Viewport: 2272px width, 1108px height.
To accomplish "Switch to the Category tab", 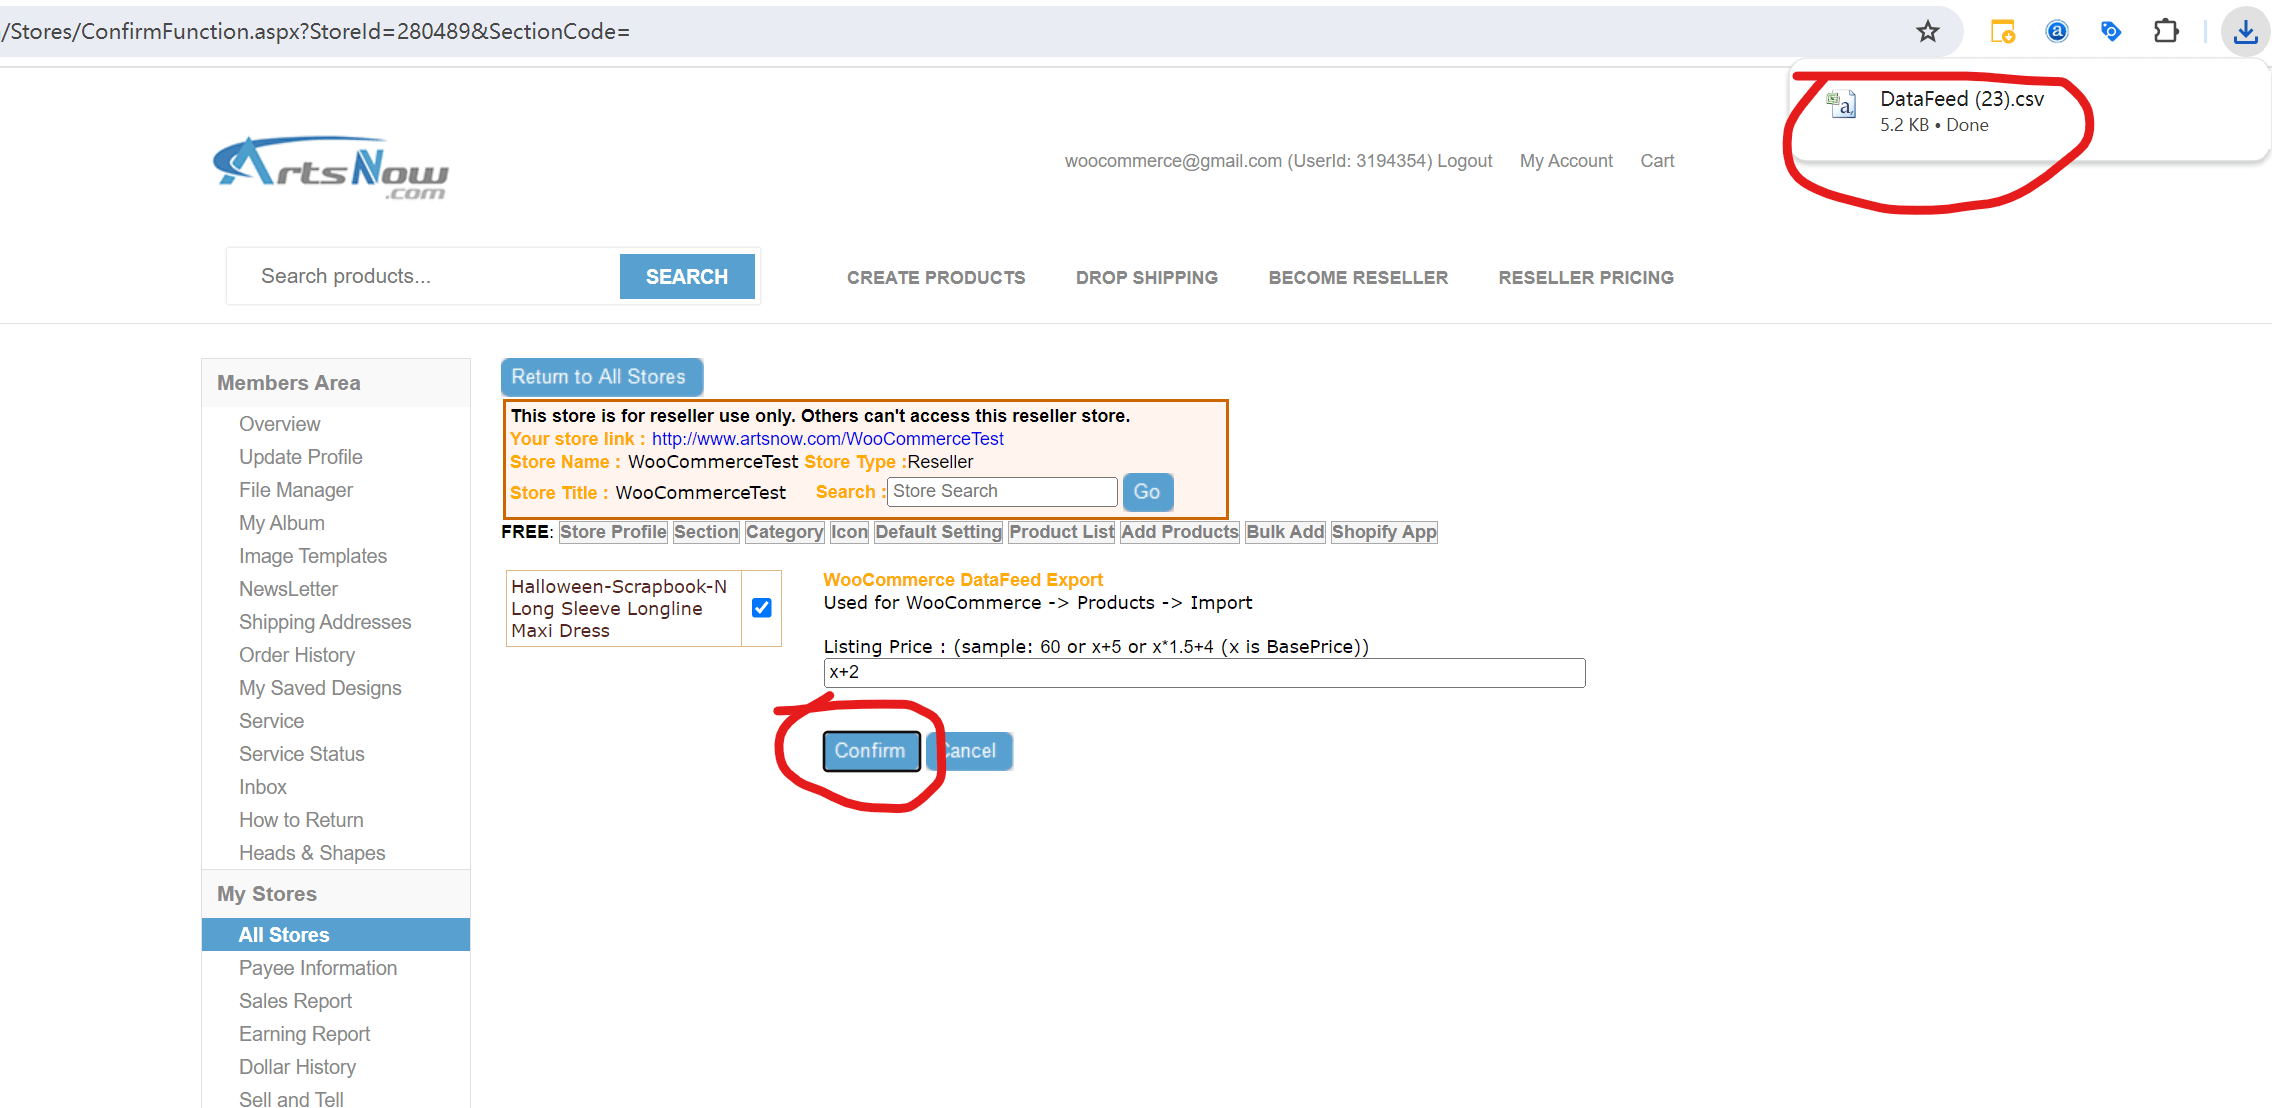I will tap(785, 532).
